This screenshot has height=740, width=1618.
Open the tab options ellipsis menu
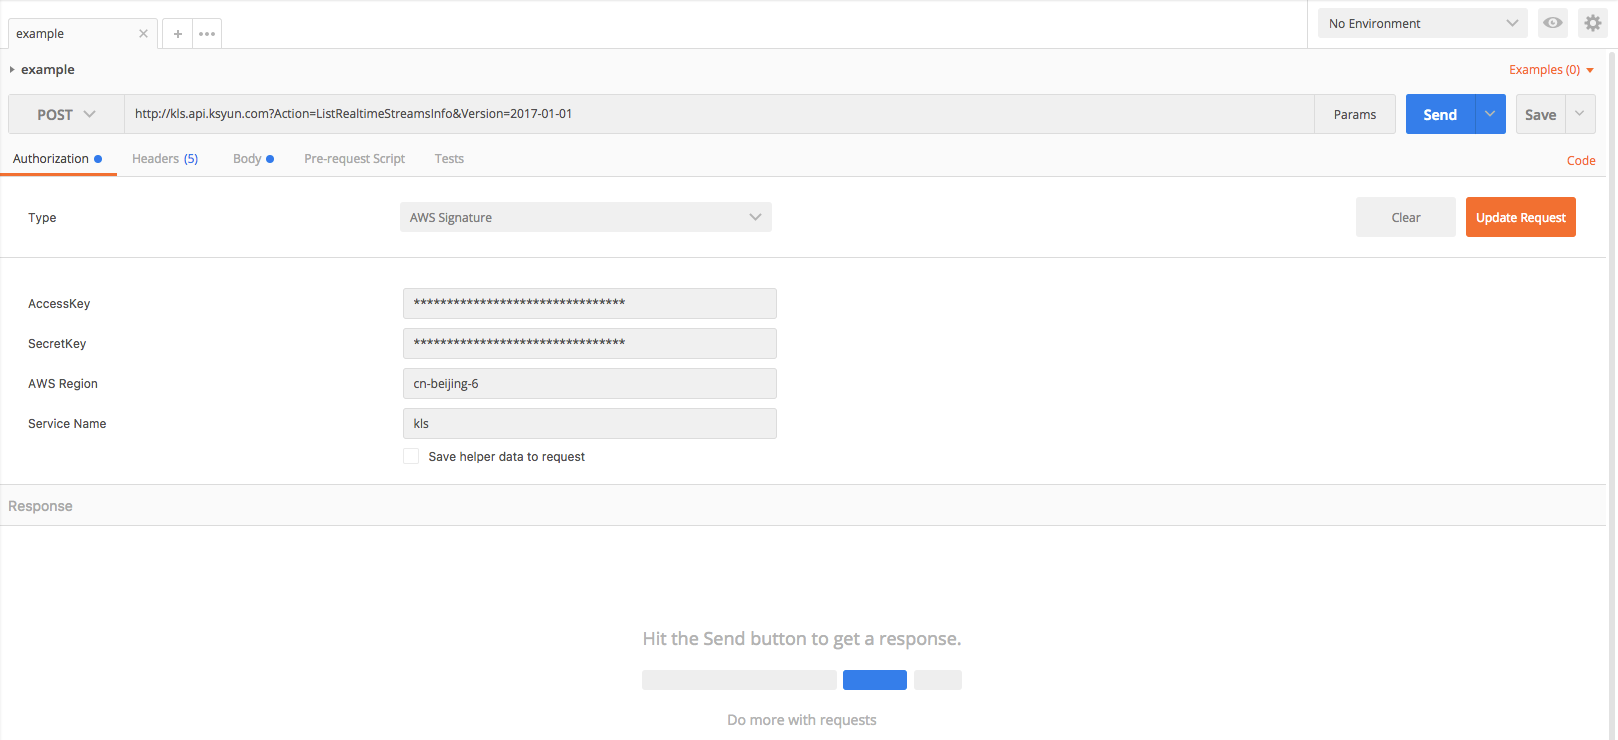(207, 34)
